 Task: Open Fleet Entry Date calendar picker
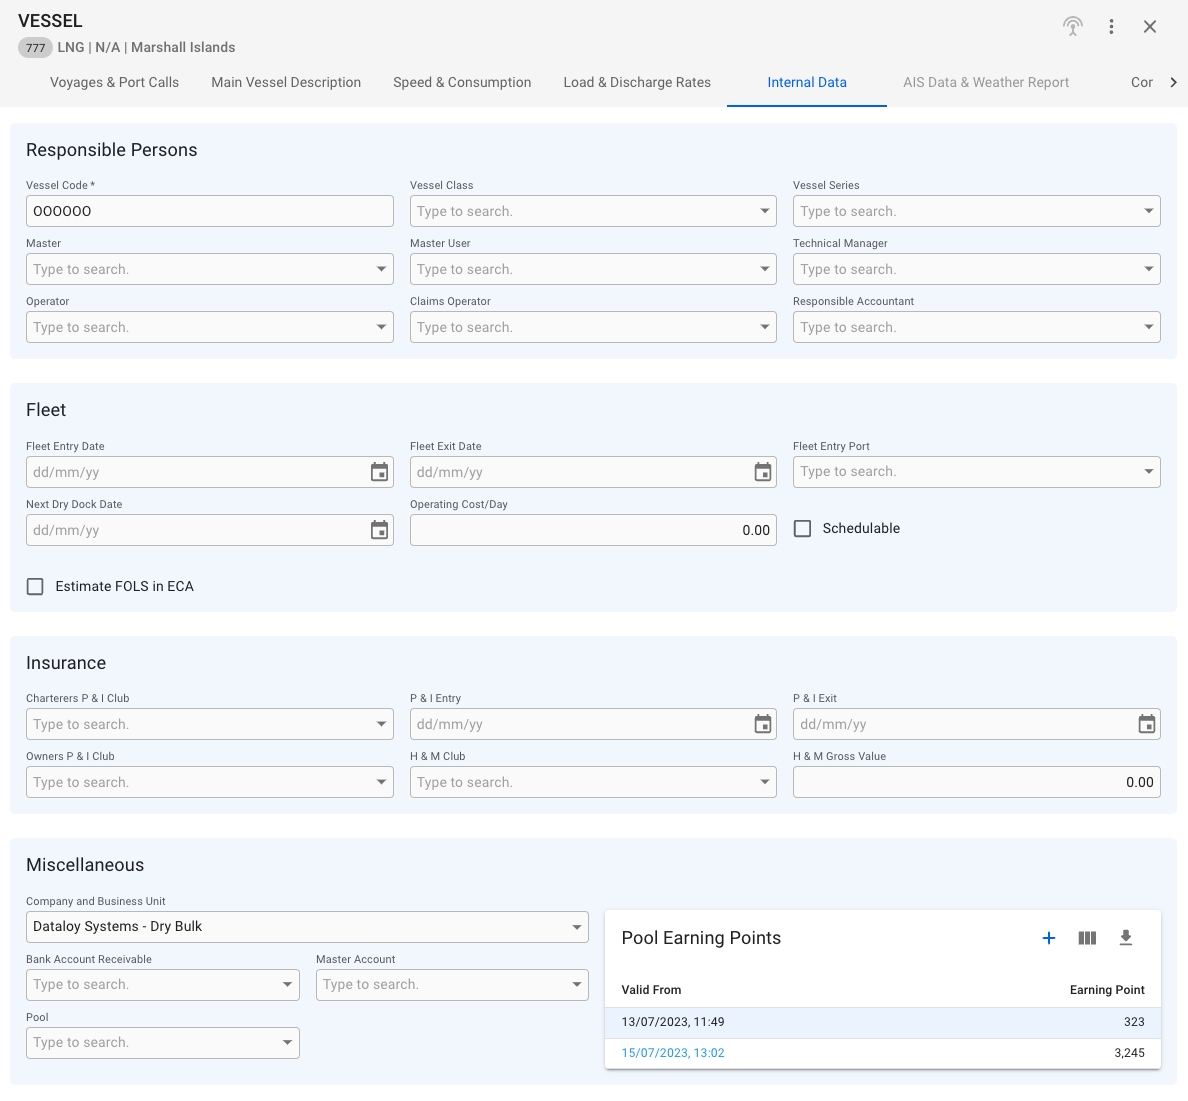coord(379,472)
